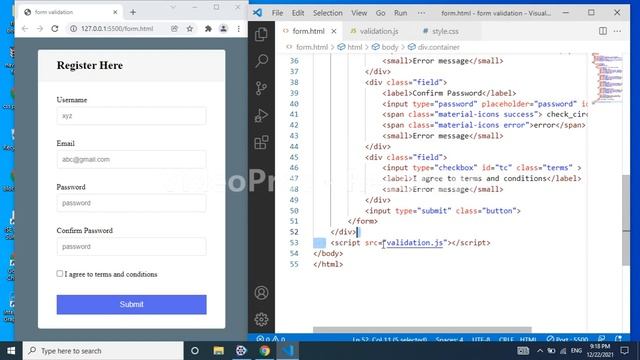Screen dimensions: 640x360
Task: Click the browser Back arrow
Action: click(25, 29)
